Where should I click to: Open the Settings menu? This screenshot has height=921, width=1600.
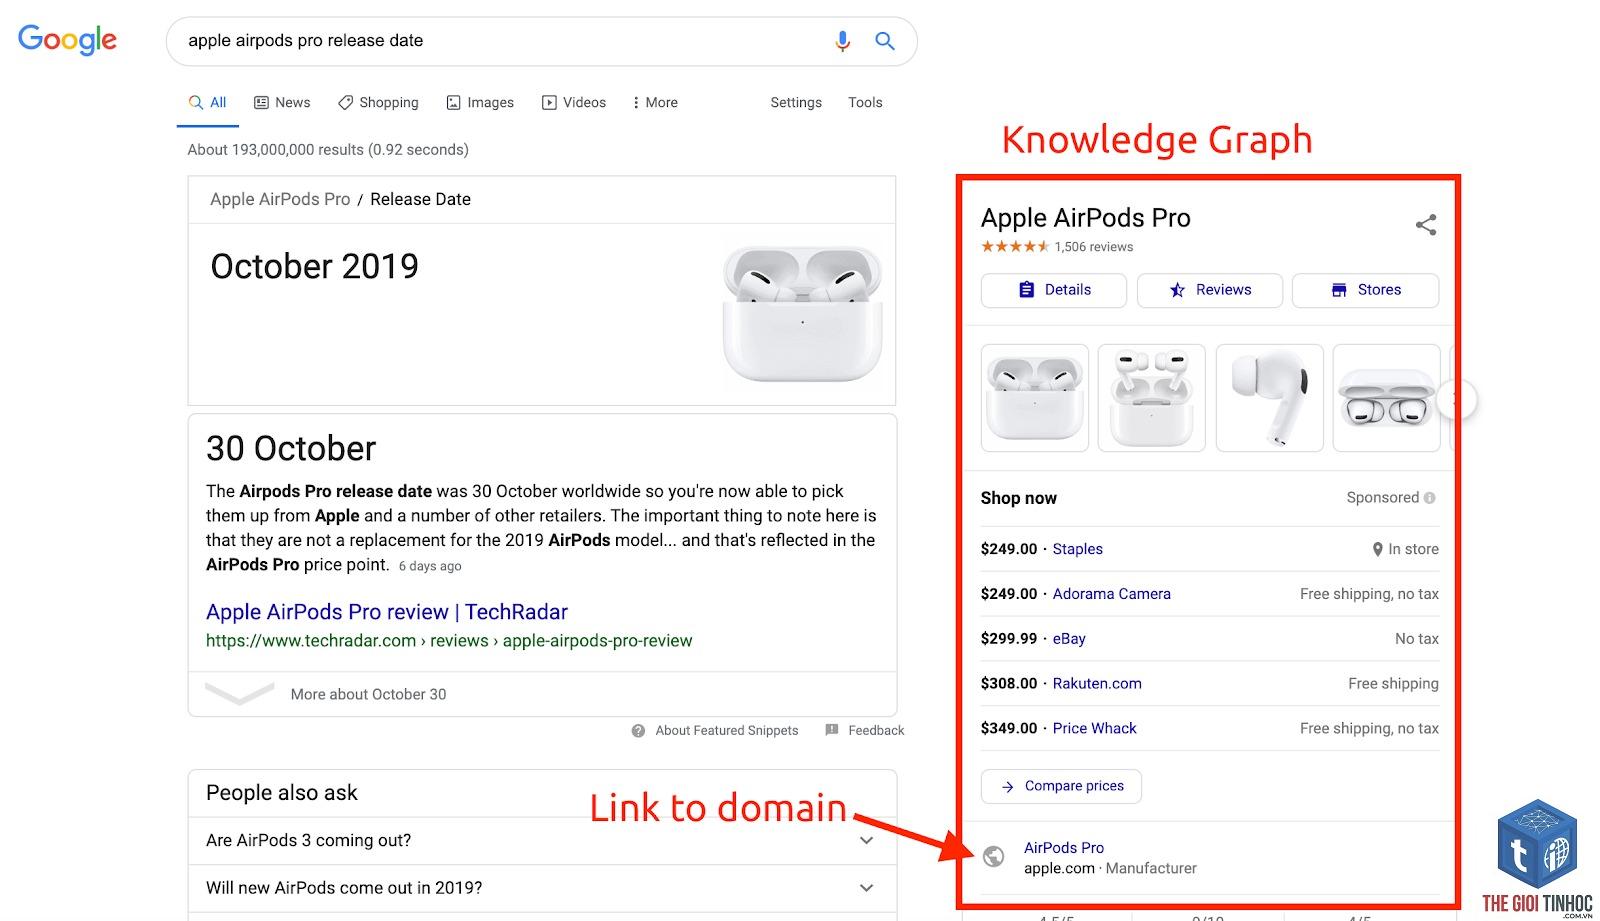click(x=796, y=103)
